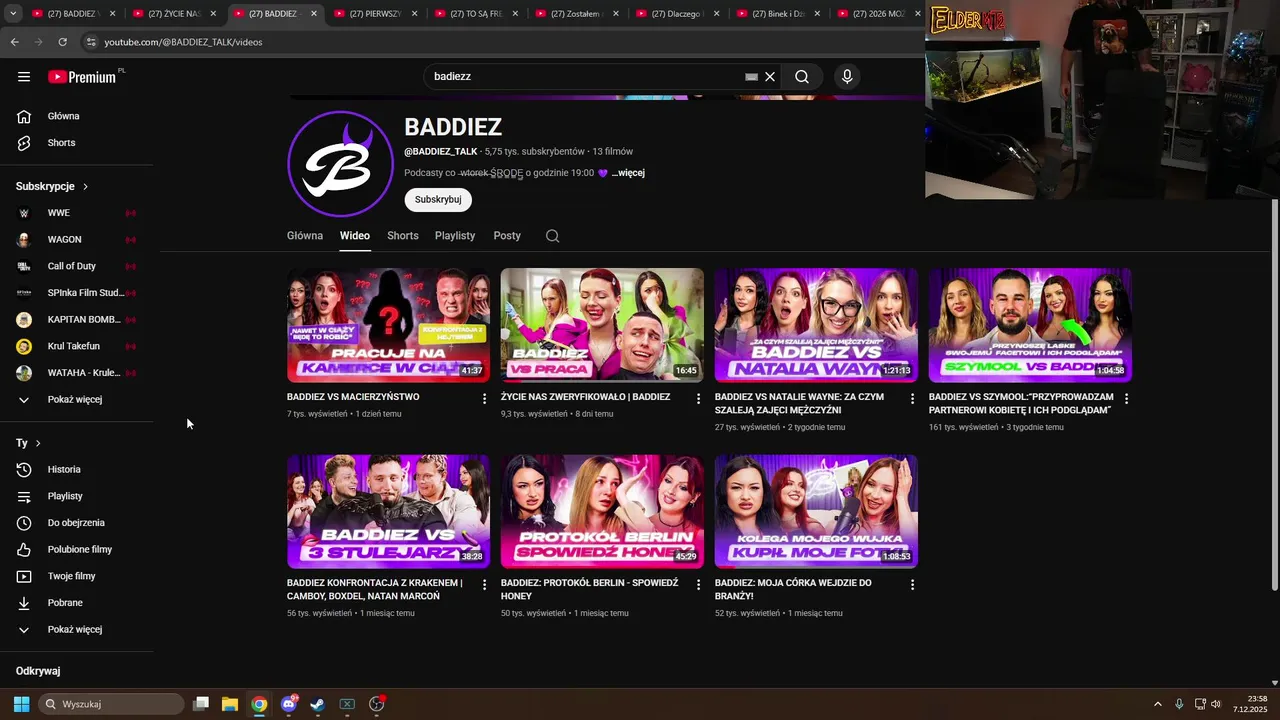Open options for ŻYCIE NAS ZWERYFIKOWAŁO video
This screenshot has width=1280, height=720.
pos(698,399)
